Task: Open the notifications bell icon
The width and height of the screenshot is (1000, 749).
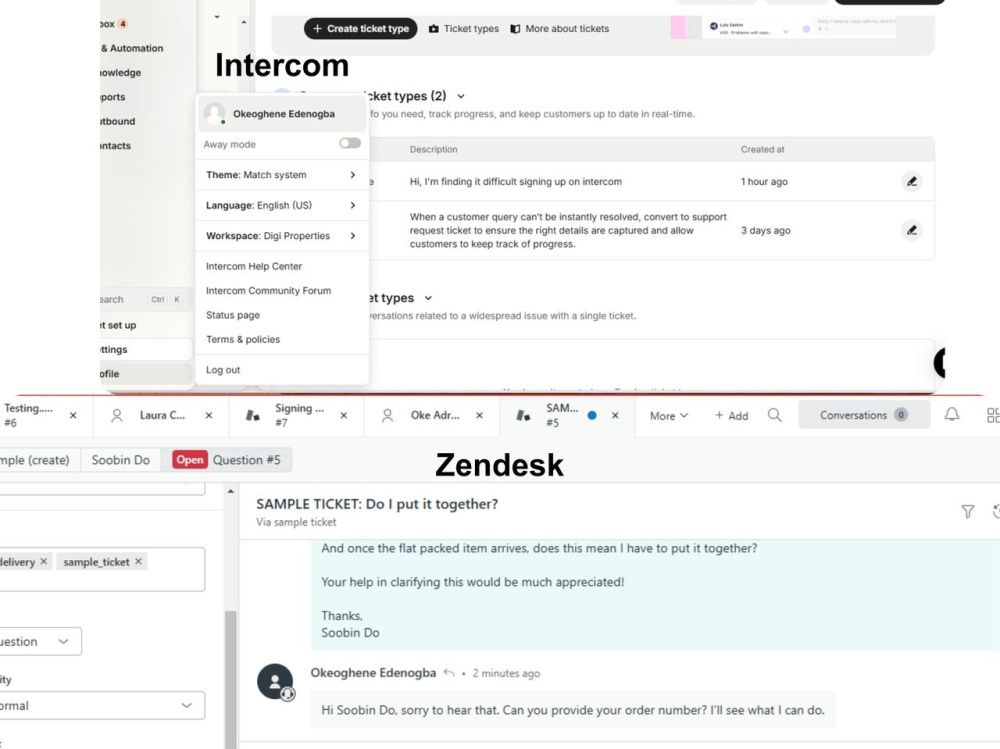Action: click(952, 415)
